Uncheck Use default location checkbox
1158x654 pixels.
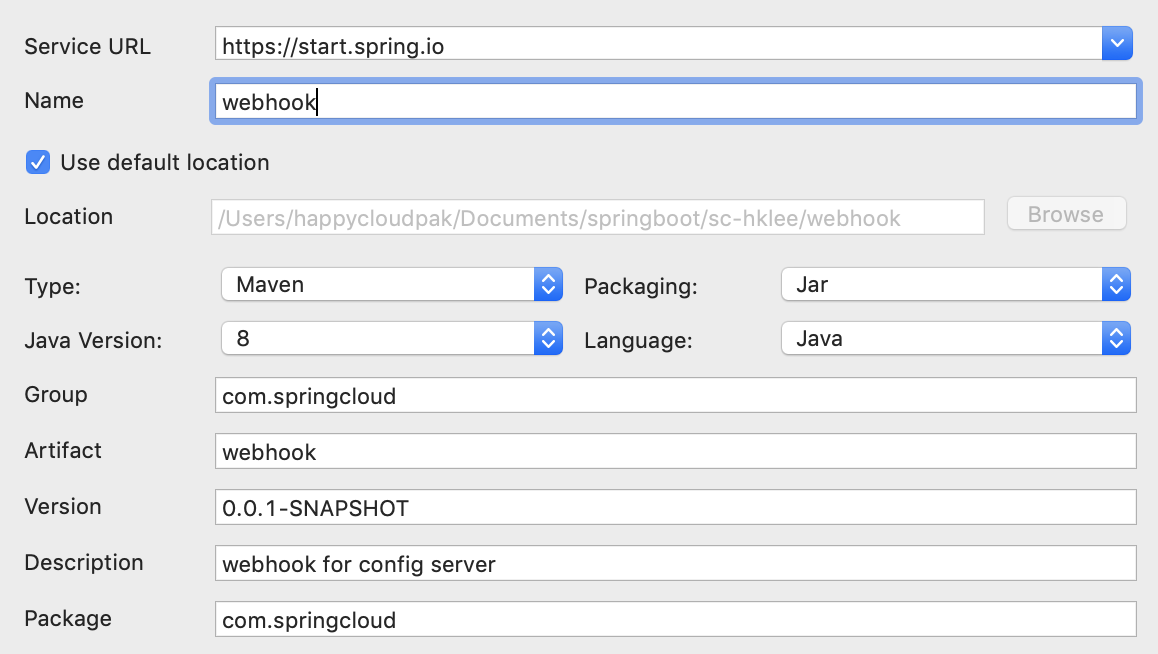[38, 162]
